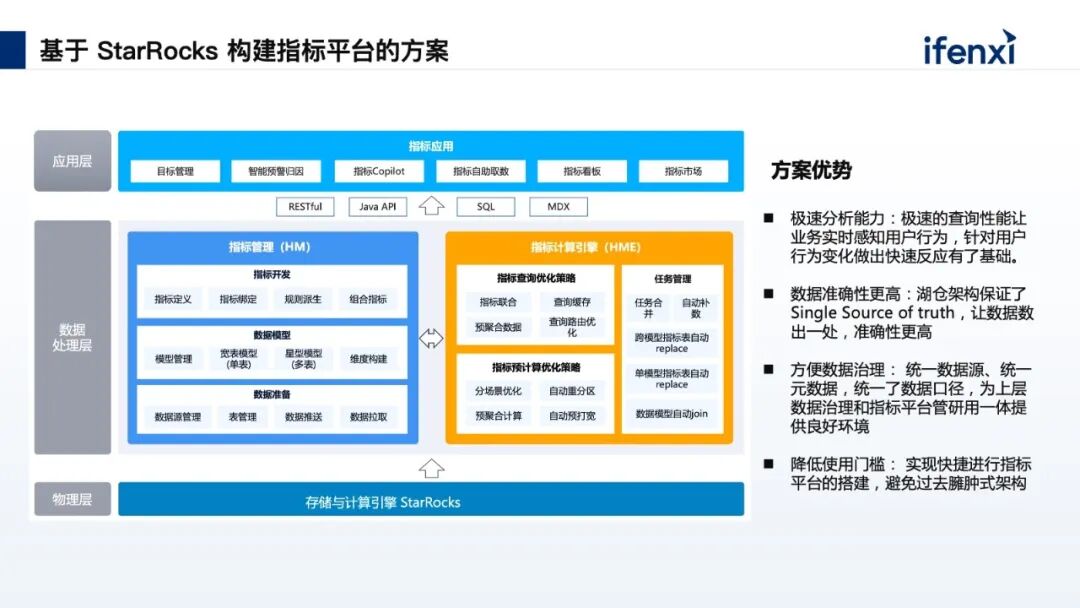1080x608 pixels.
Task: Select the 跨模型指标表自动 replace box
Action: click(x=672, y=343)
